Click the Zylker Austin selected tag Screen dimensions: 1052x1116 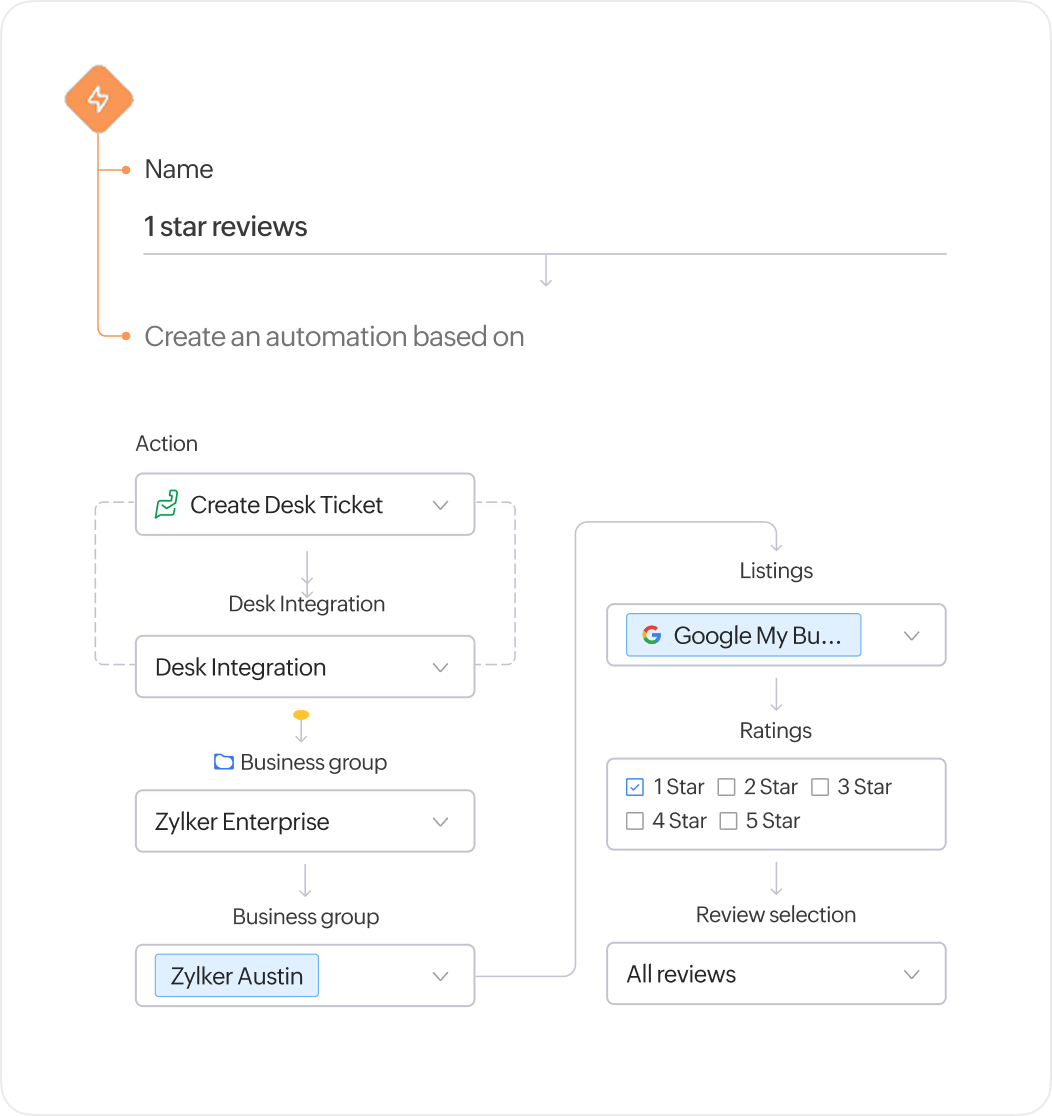click(237, 976)
